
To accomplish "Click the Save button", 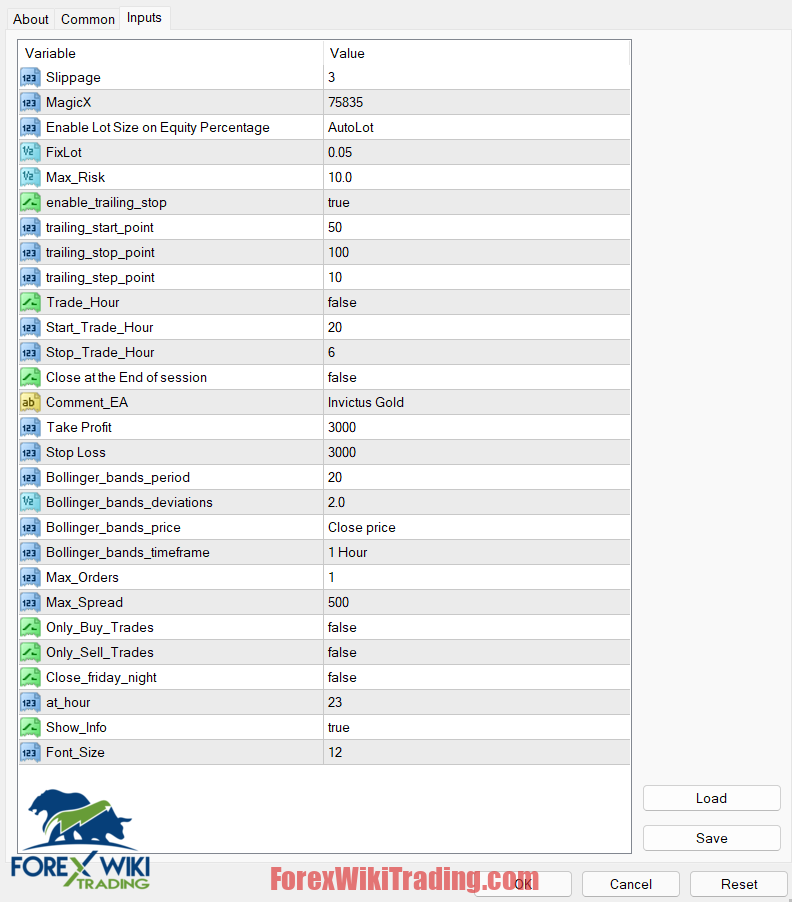I will tap(711, 839).
